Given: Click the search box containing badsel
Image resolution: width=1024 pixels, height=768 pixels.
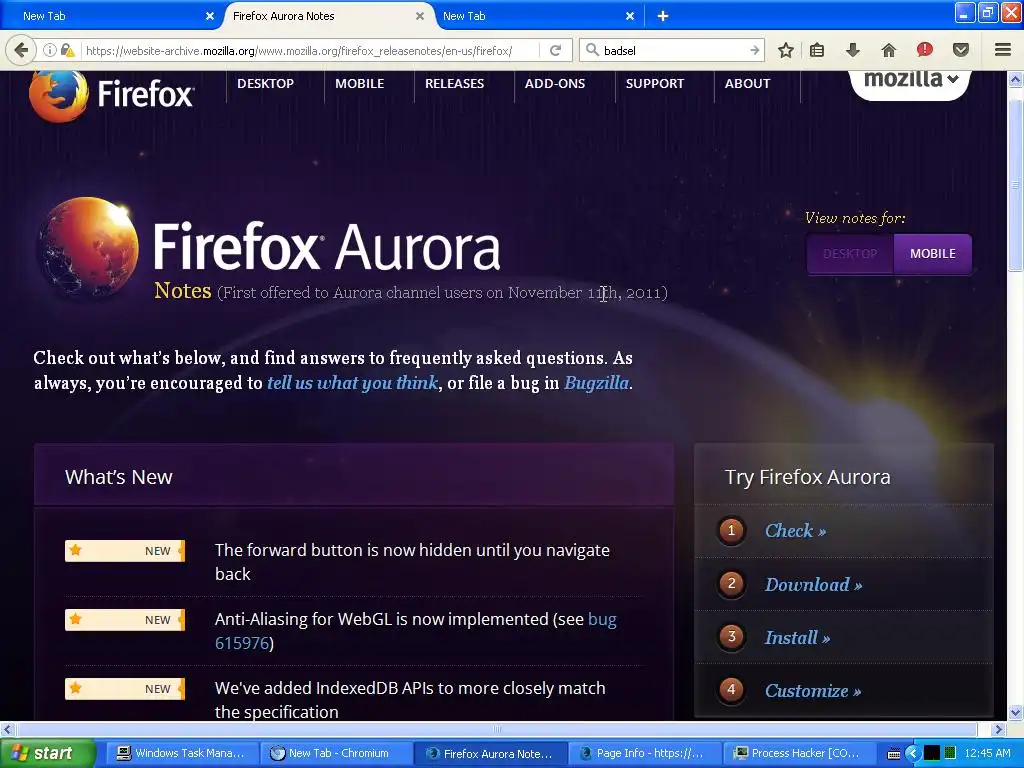Looking at the screenshot, I should [x=673, y=50].
